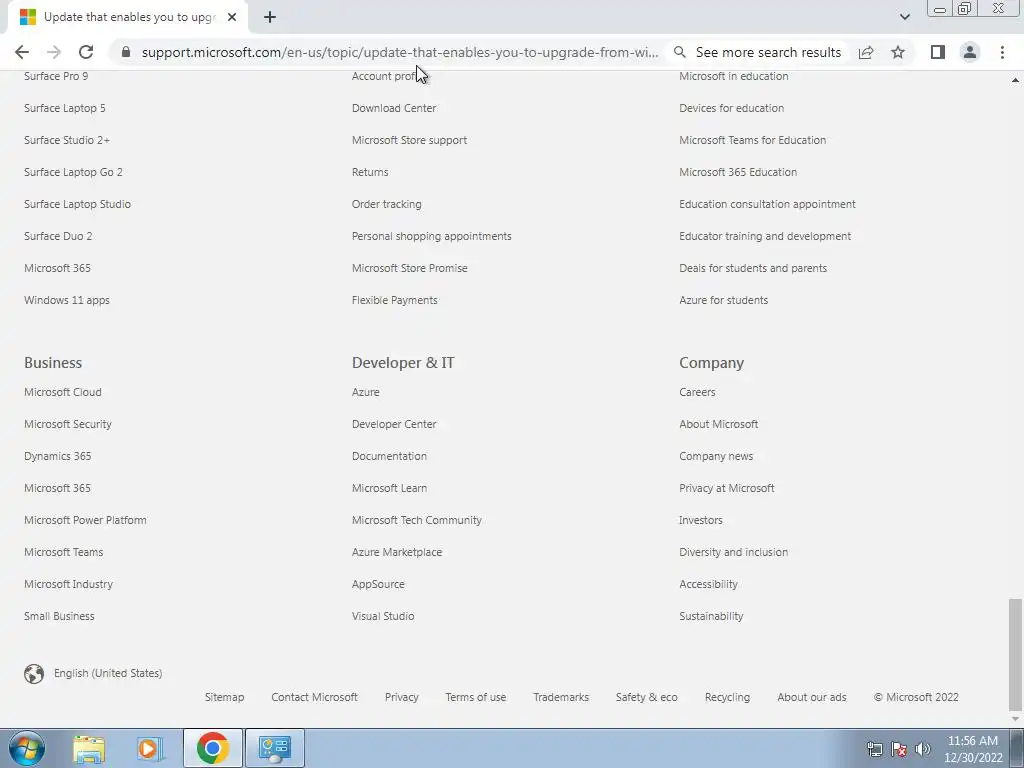Viewport: 1024px width, 768px height.
Task: Click the Chrome taskbar icon
Action: tap(212, 748)
